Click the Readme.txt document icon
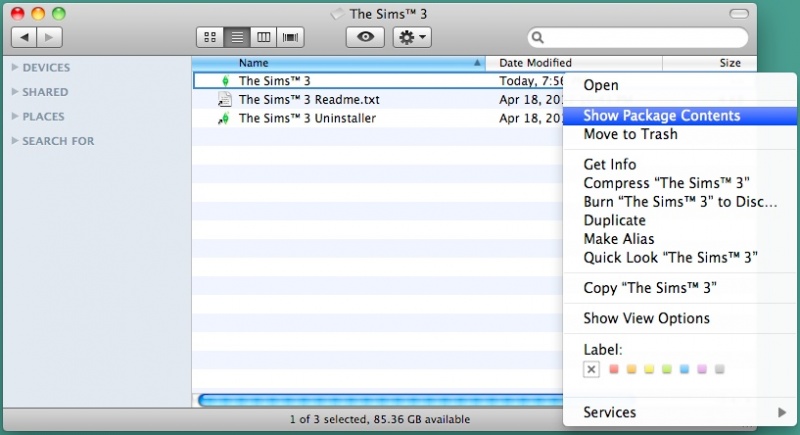This screenshot has width=800, height=435. pyautogui.click(x=224, y=99)
